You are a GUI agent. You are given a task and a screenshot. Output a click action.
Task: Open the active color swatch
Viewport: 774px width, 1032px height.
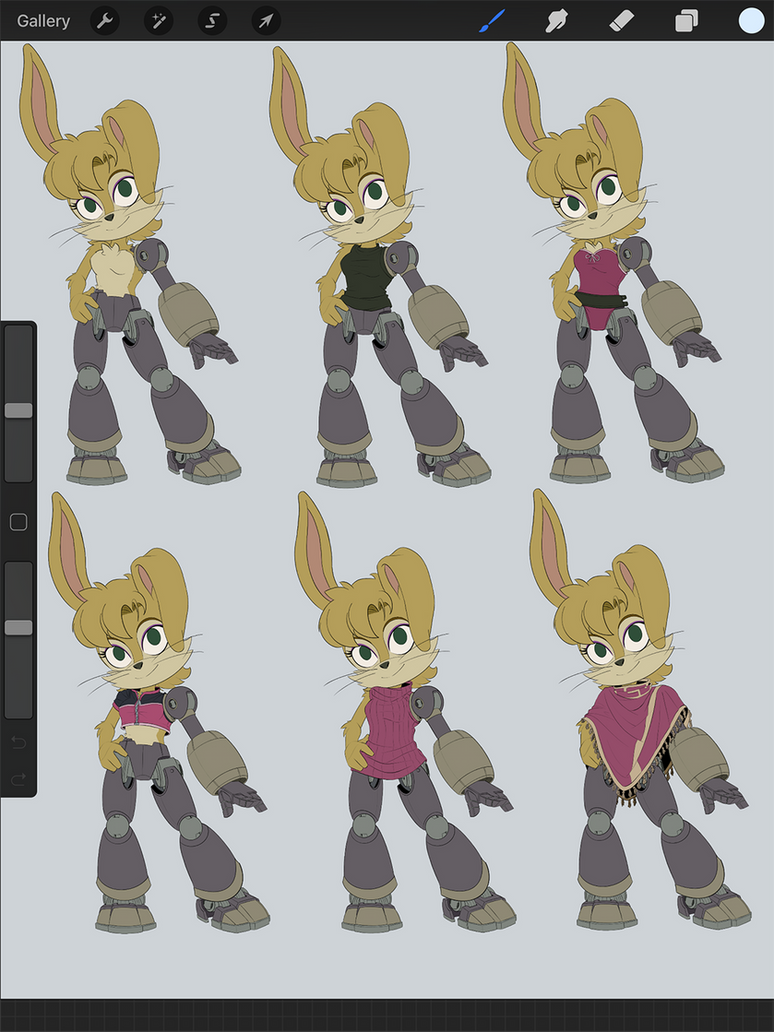point(751,21)
